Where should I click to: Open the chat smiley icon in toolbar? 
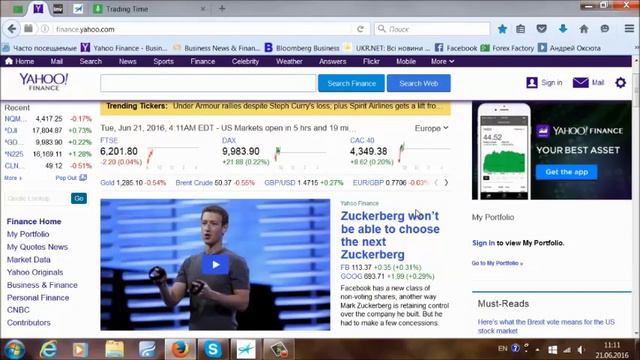[x=605, y=29]
